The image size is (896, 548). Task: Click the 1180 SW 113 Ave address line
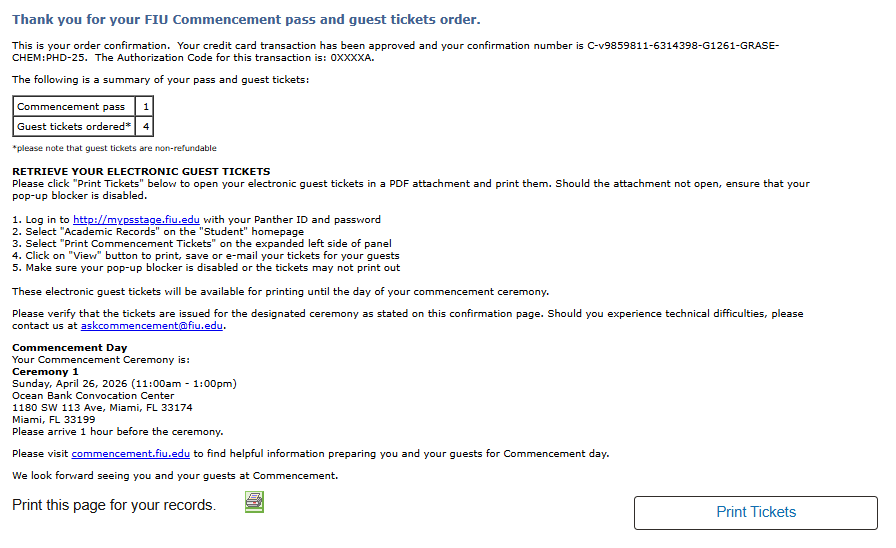pos(102,408)
